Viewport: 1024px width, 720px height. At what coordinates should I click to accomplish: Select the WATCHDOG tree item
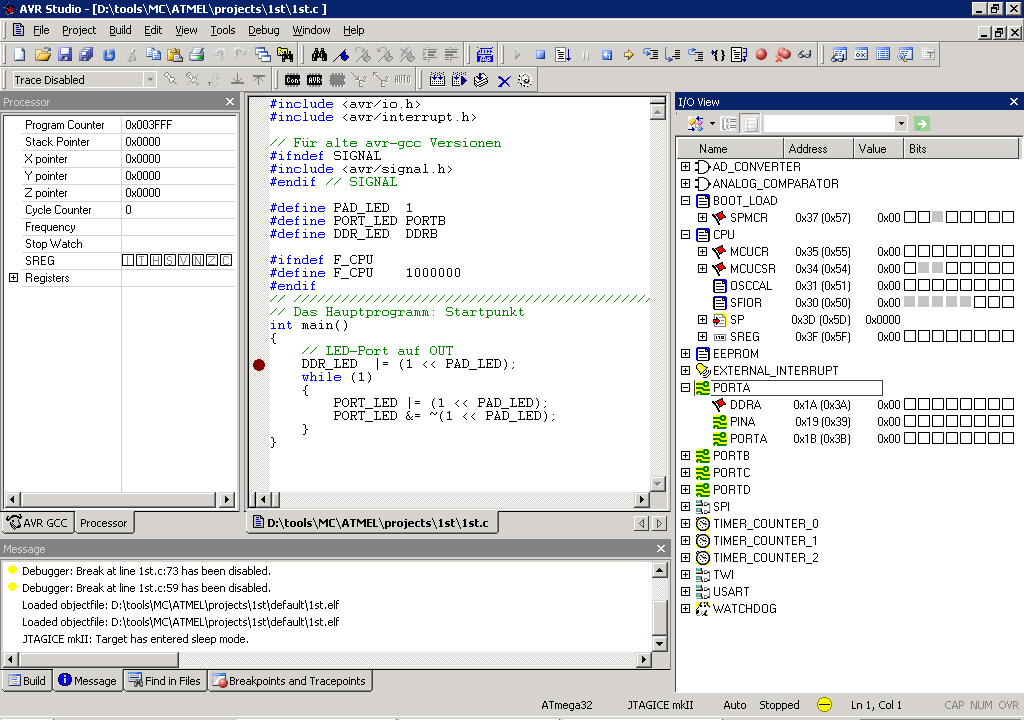tap(744, 609)
